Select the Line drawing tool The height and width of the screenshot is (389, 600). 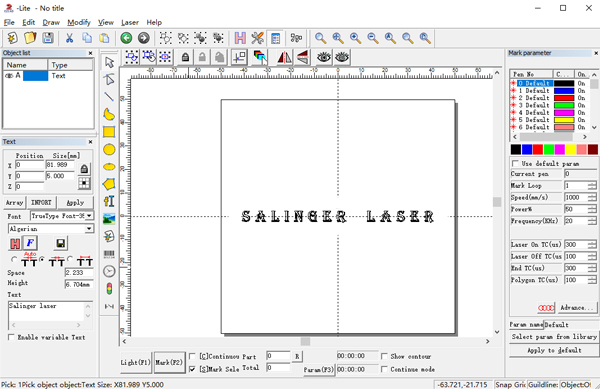point(109,97)
